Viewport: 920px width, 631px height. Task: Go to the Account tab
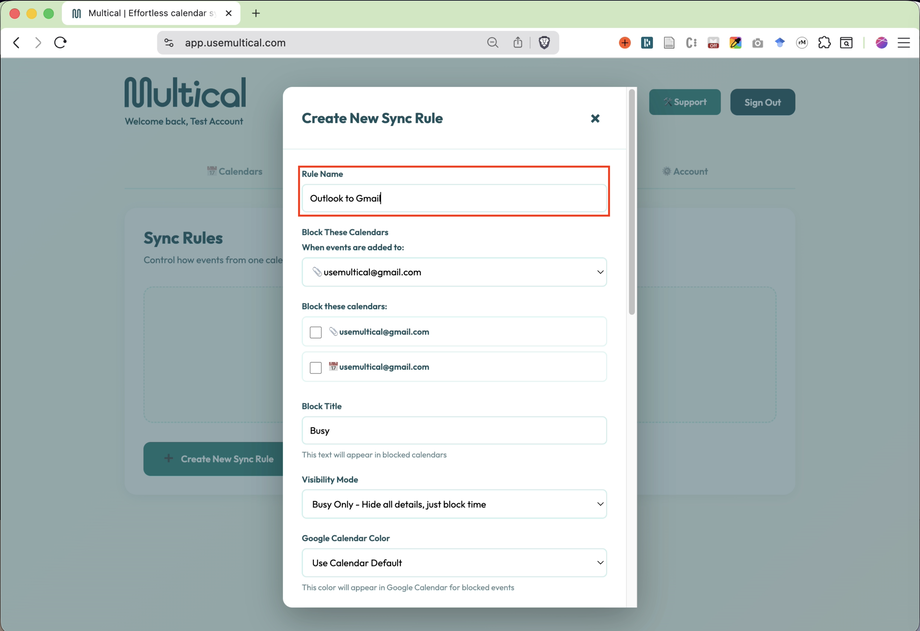[685, 171]
